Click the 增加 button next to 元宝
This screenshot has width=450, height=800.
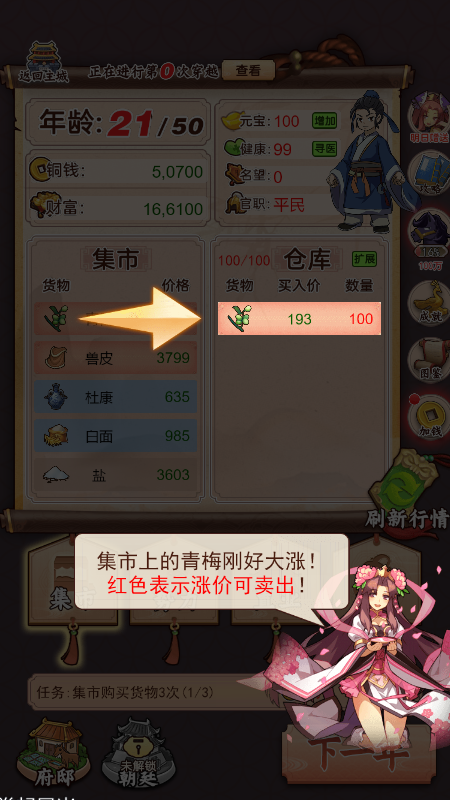pyautogui.click(x=324, y=121)
